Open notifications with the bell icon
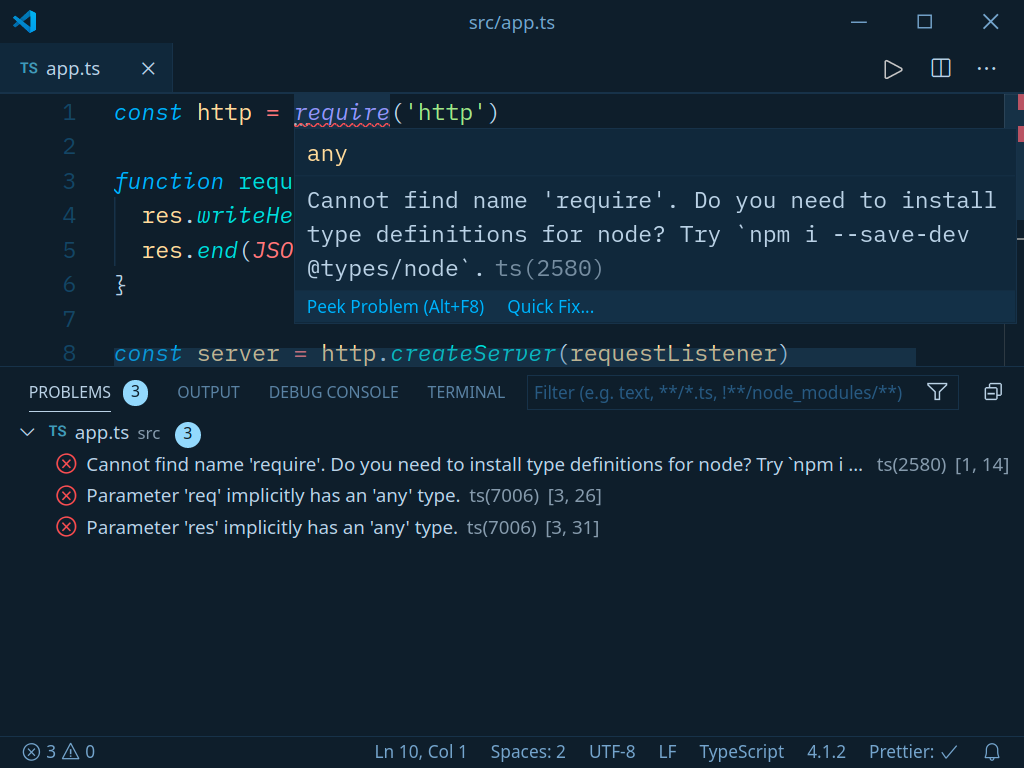This screenshot has height=768, width=1024. pos(991,752)
